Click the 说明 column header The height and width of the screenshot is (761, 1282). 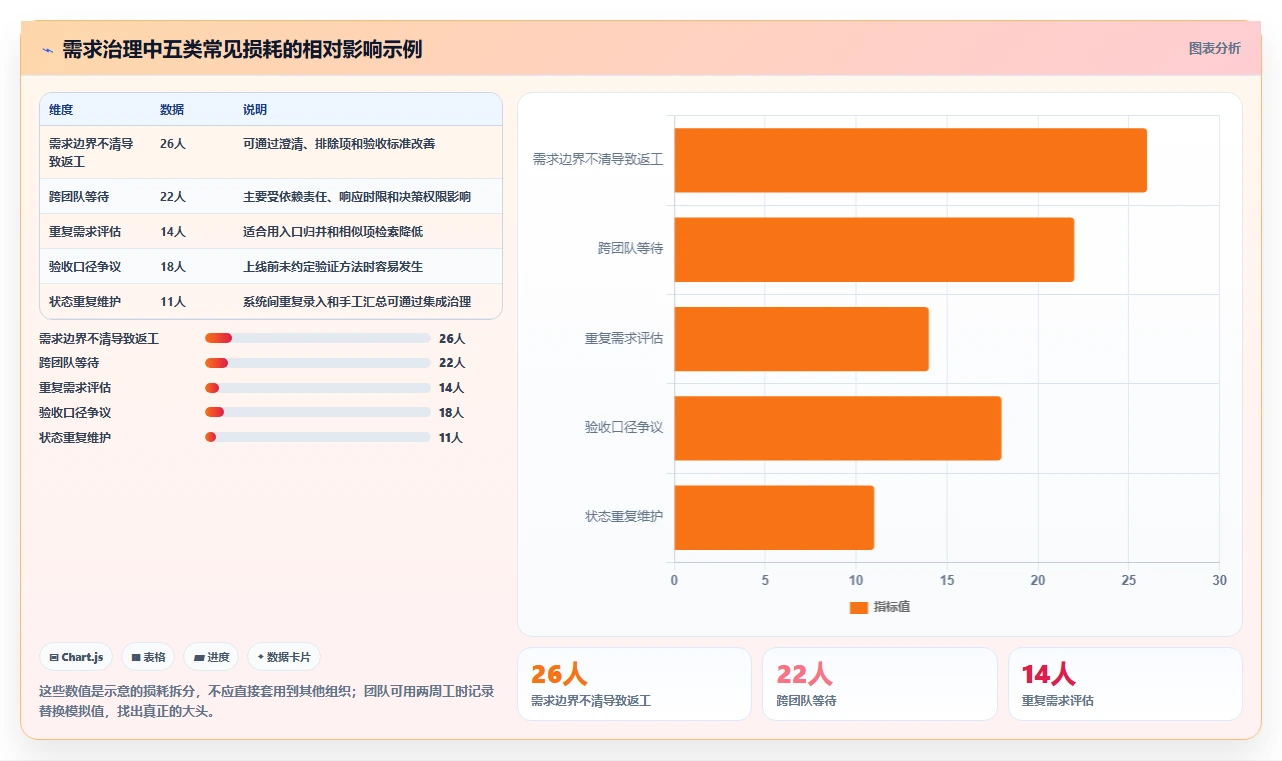tap(255, 110)
